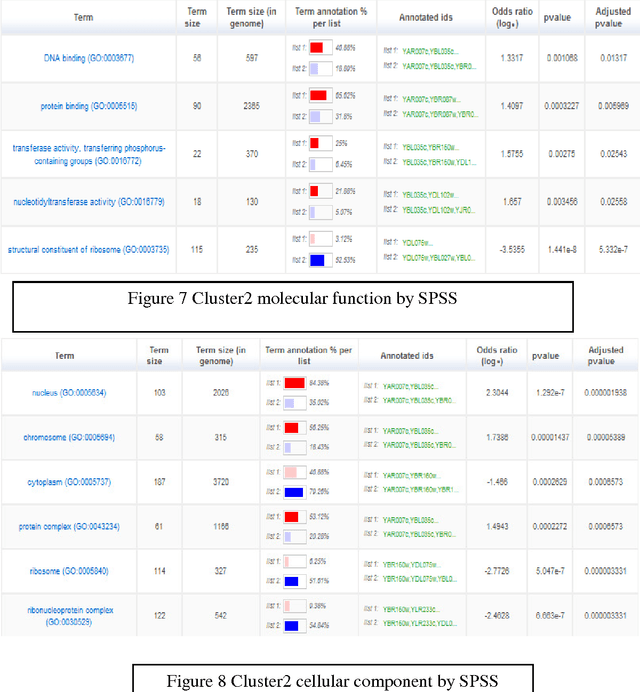Select blue list 2 bar in cytoplasm row
The width and height of the screenshot is (640, 692).
[x=293, y=491]
